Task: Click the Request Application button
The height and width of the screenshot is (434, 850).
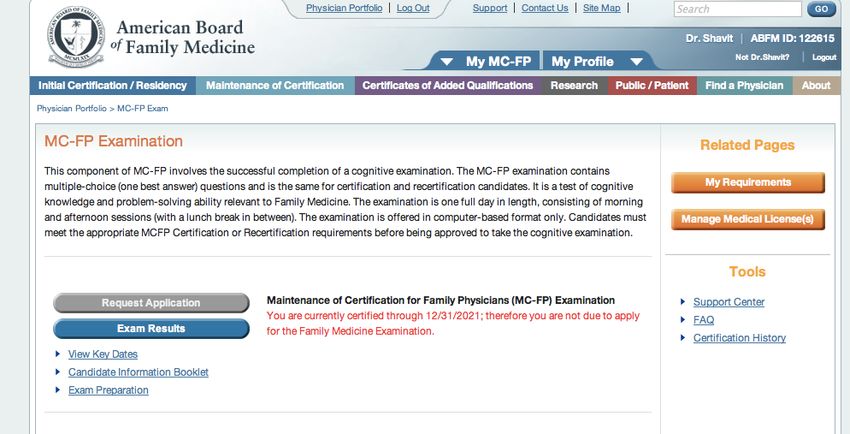Action: pyautogui.click(x=151, y=303)
